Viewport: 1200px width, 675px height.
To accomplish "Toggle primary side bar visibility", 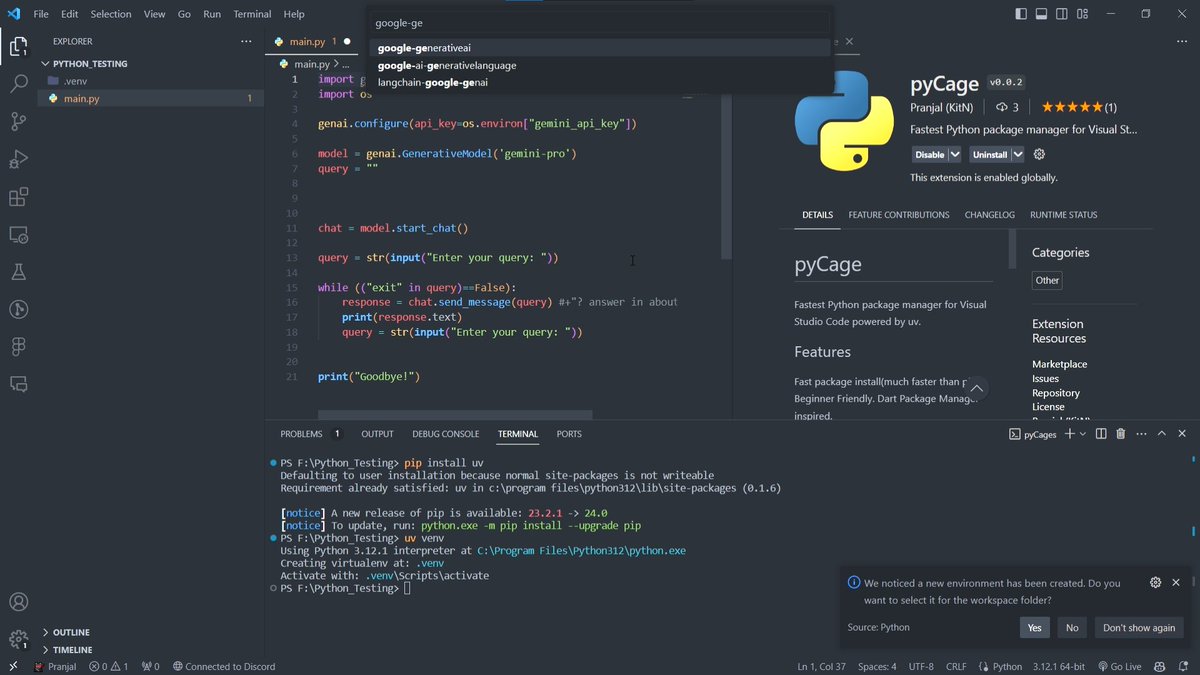I will coord(1021,14).
